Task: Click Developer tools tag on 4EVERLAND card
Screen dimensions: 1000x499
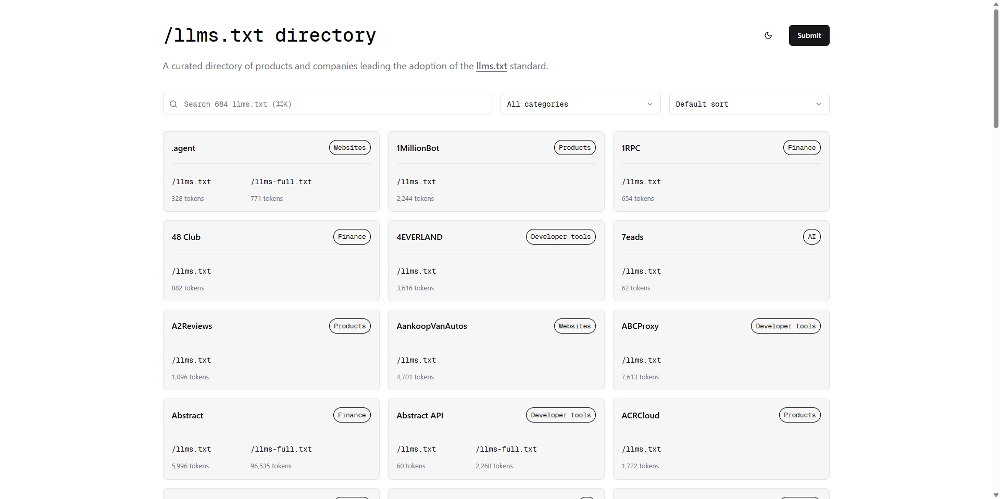Action: (561, 237)
